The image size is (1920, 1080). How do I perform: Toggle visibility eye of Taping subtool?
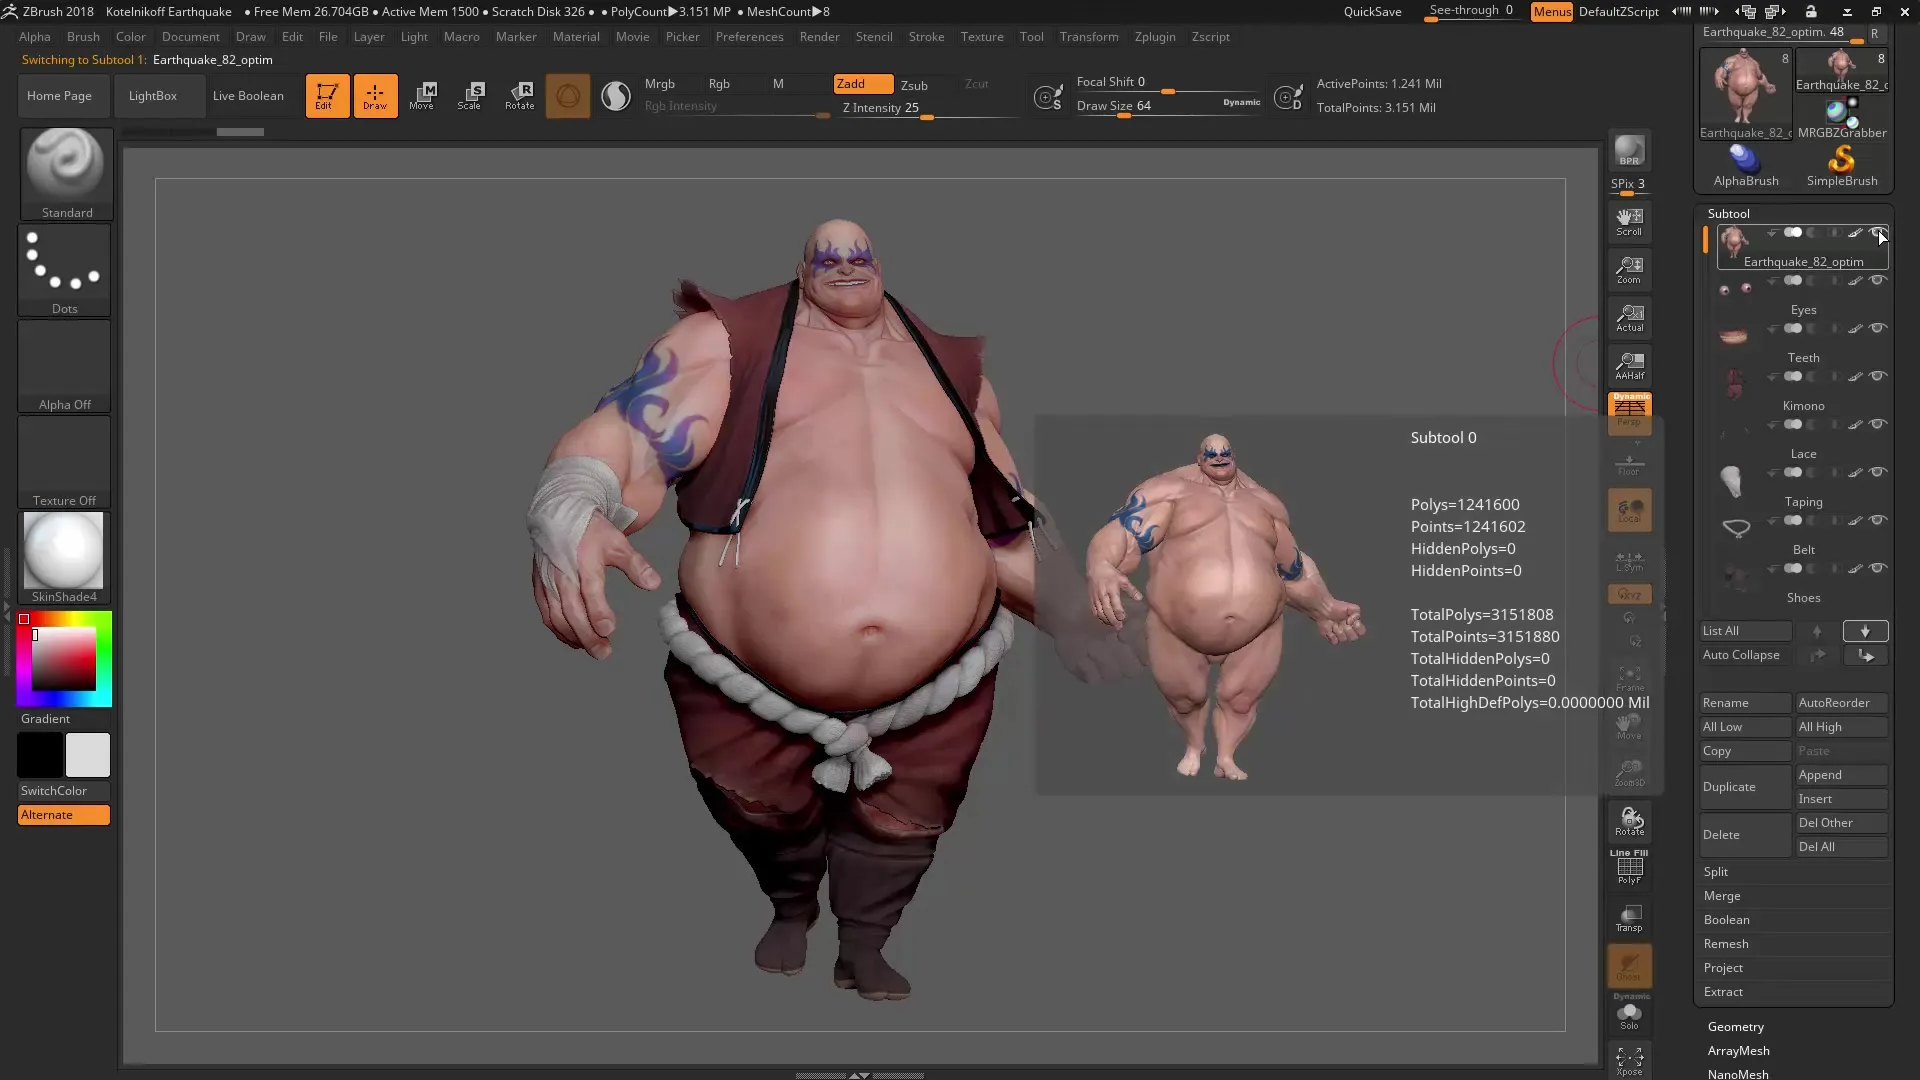pos(1878,472)
